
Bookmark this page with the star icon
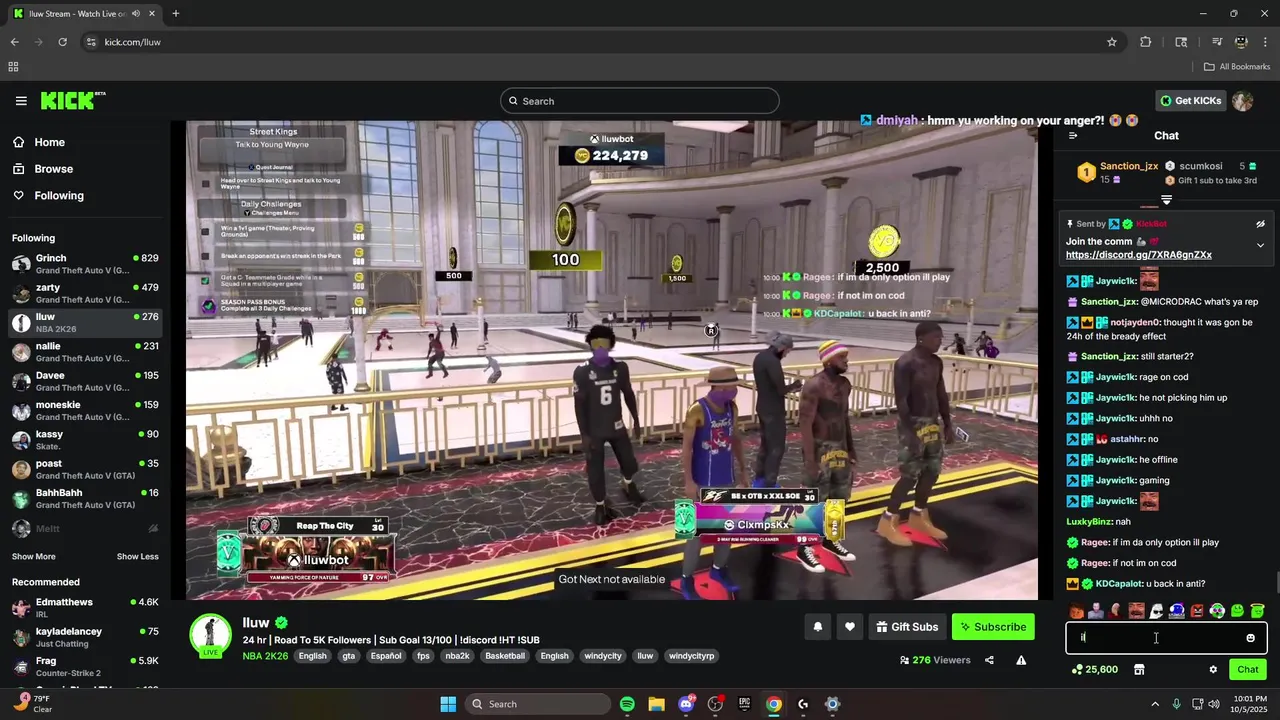1111,42
